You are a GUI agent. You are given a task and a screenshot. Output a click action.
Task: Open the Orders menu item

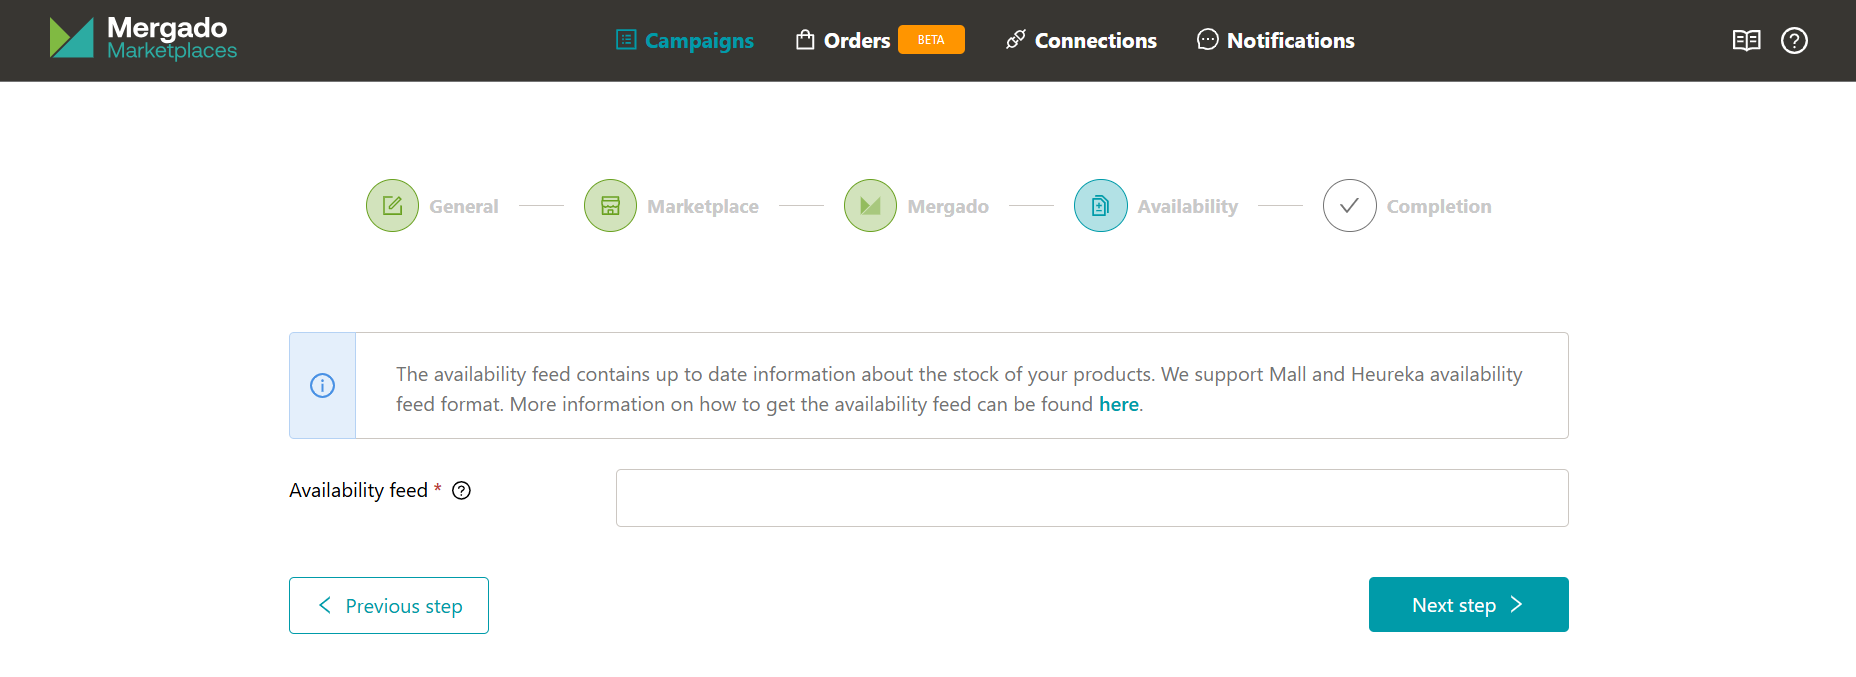(843, 40)
